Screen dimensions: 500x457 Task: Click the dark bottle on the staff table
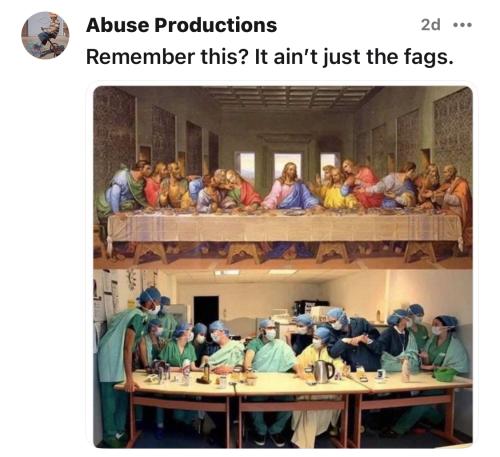[207, 372]
